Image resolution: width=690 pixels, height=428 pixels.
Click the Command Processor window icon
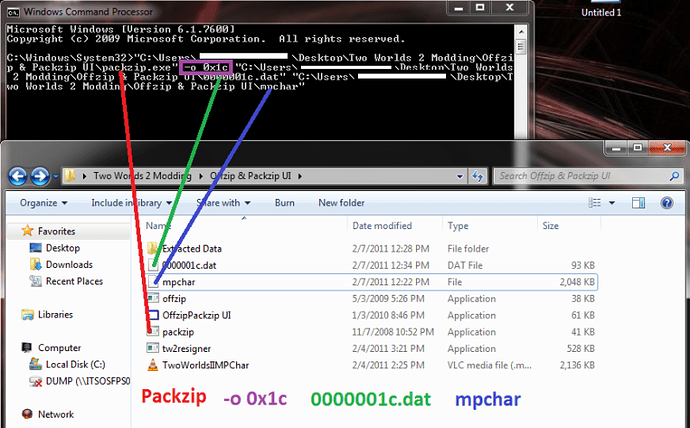(11, 10)
